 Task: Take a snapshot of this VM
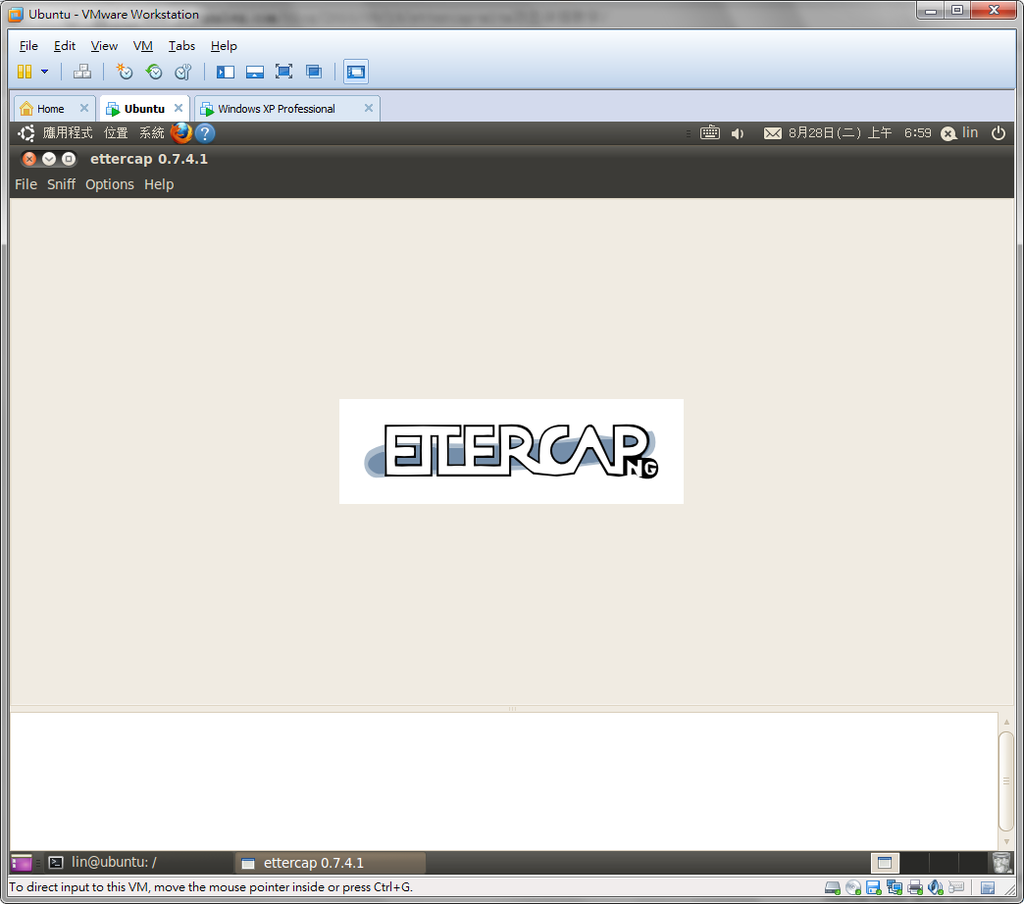click(x=124, y=72)
